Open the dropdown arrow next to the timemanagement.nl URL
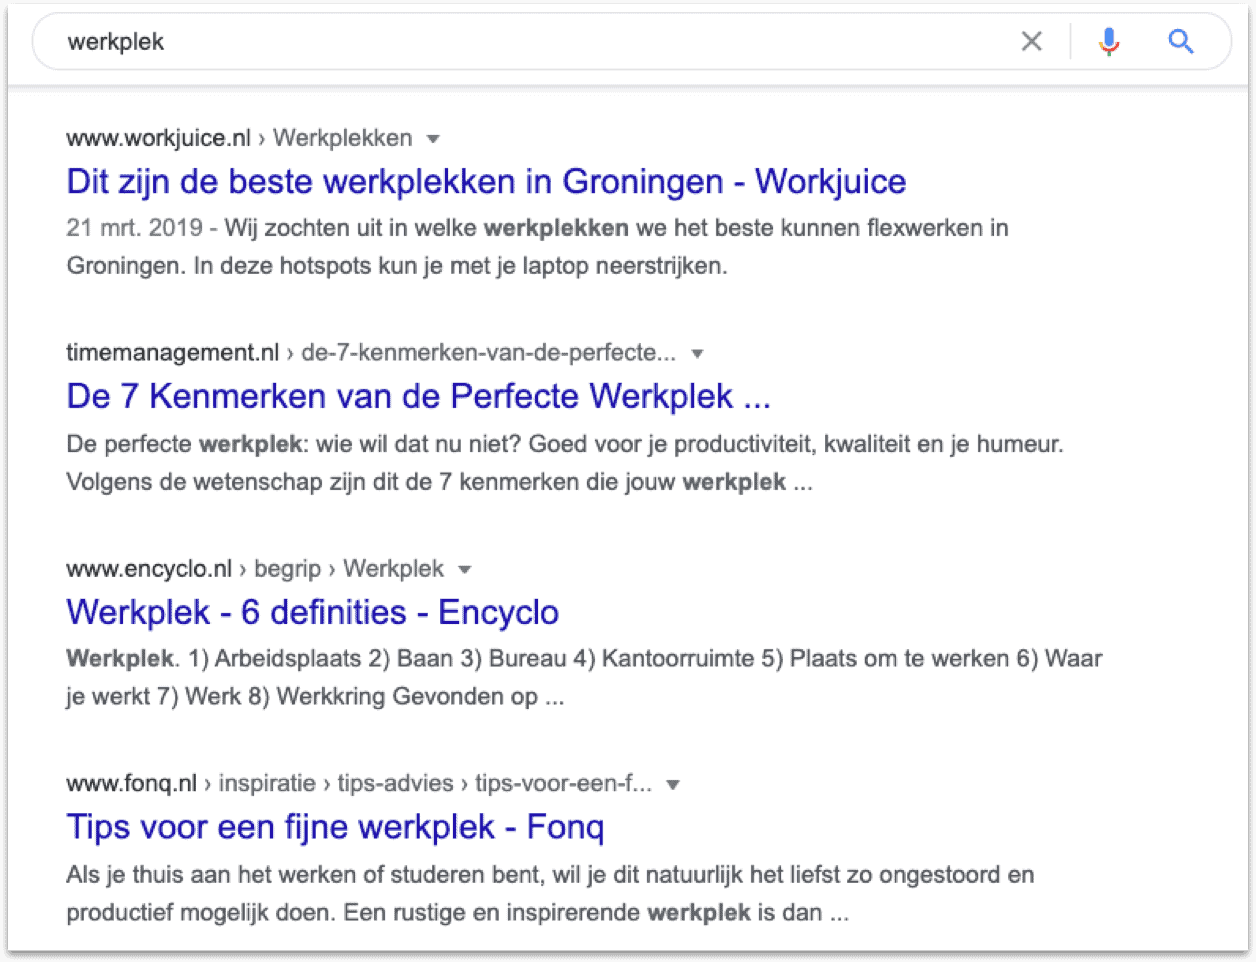This screenshot has width=1256, height=962. pos(698,354)
